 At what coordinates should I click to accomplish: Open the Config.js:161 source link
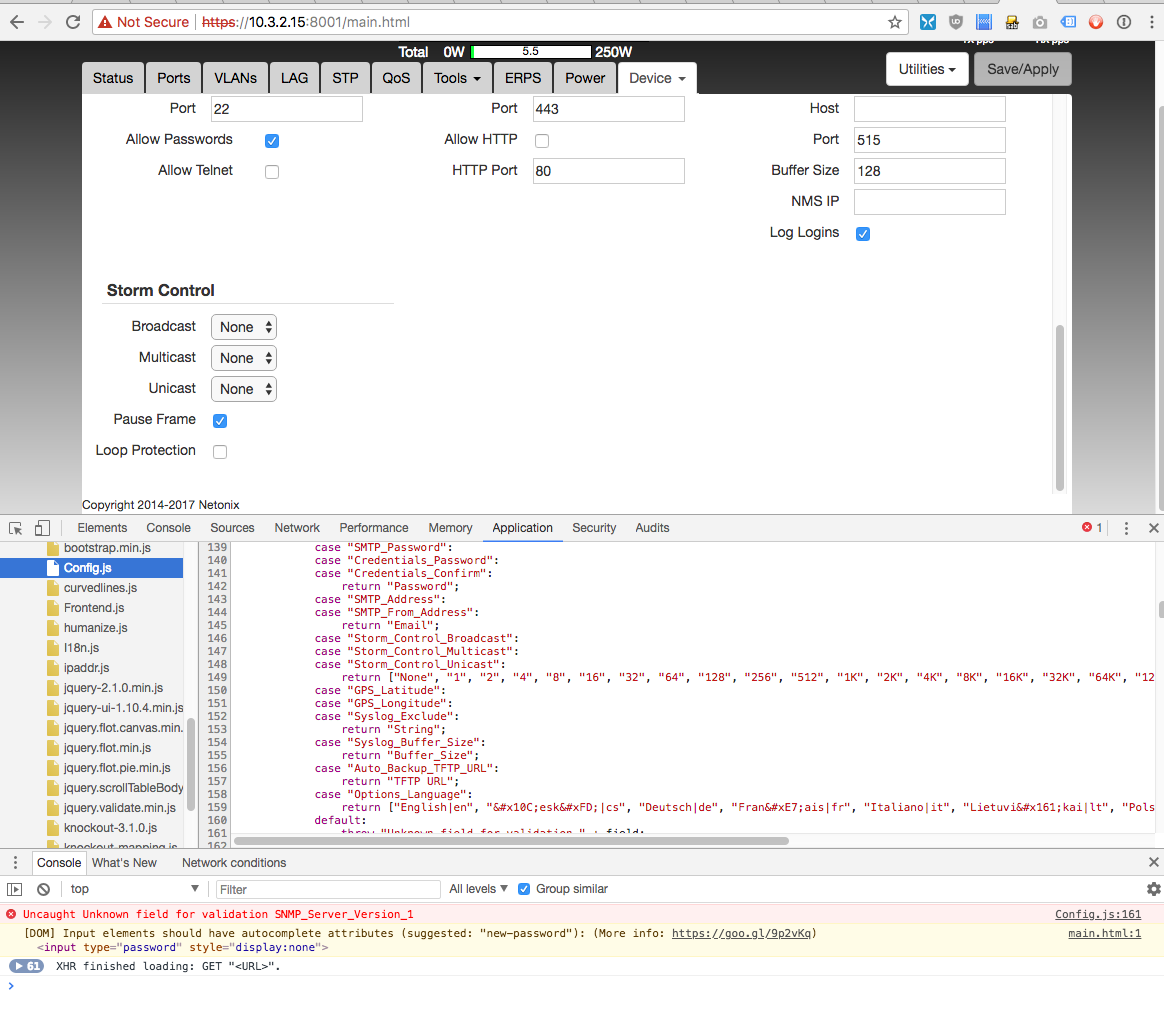coord(1097,914)
